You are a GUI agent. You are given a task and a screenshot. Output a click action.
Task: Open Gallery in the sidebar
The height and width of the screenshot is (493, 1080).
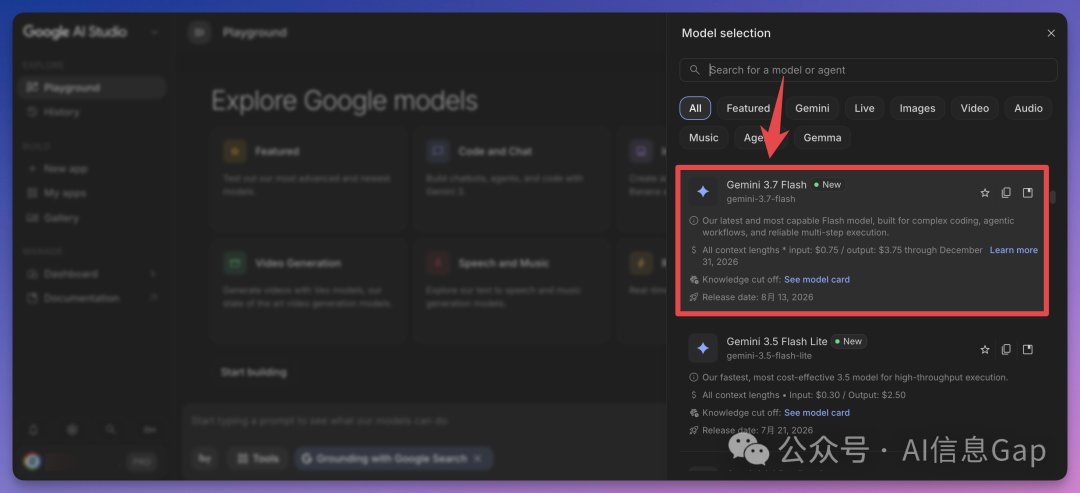pos(93,218)
